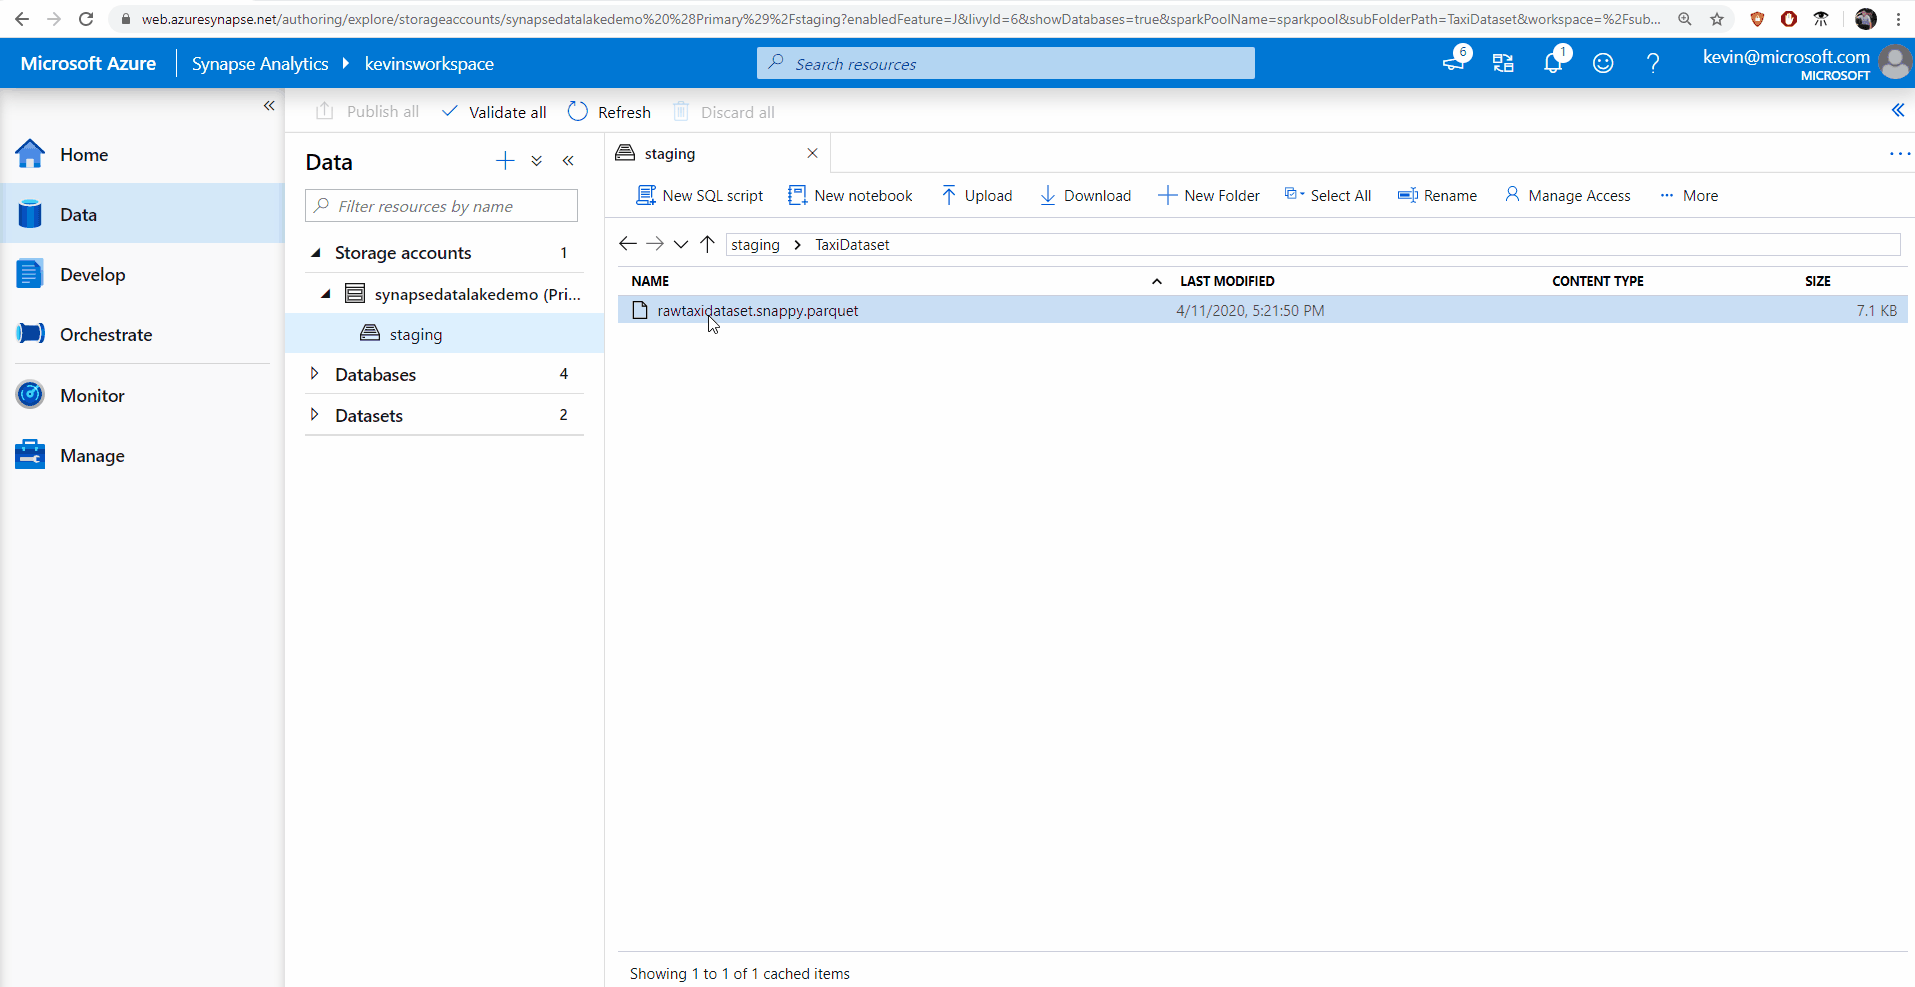1915x987 pixels.
Task: Open recent locations dropdown arrow
Action: [681, 244]
